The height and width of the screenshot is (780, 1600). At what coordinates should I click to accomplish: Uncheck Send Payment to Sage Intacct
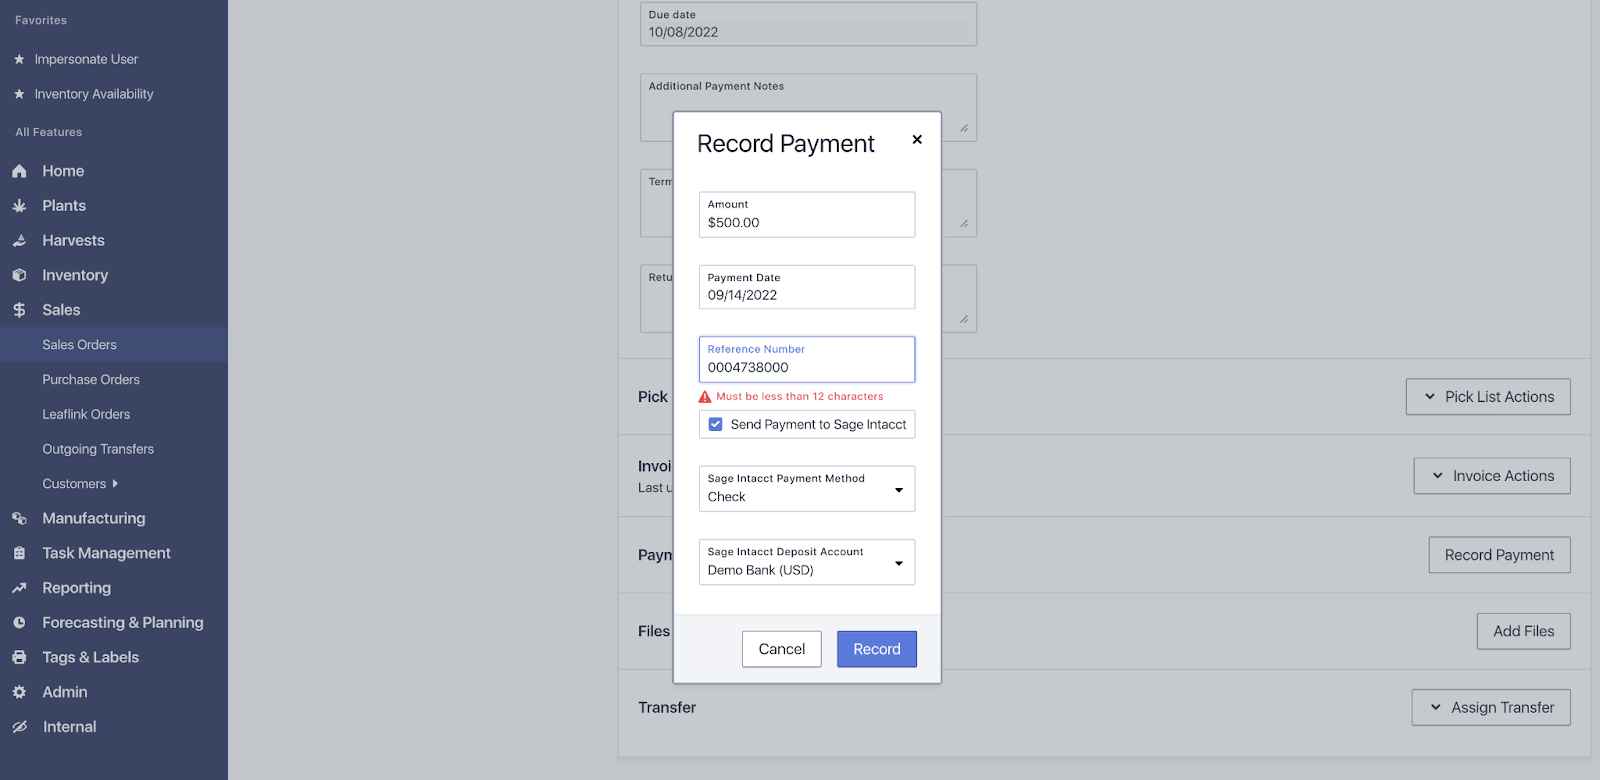pos(716,424)
